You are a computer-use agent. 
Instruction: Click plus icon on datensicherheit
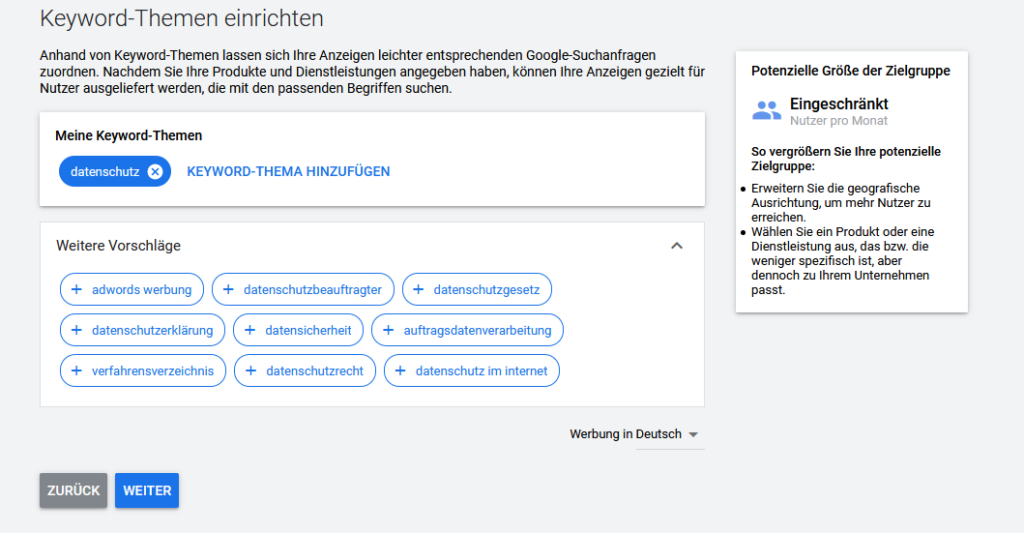click(x=250, y=330)
